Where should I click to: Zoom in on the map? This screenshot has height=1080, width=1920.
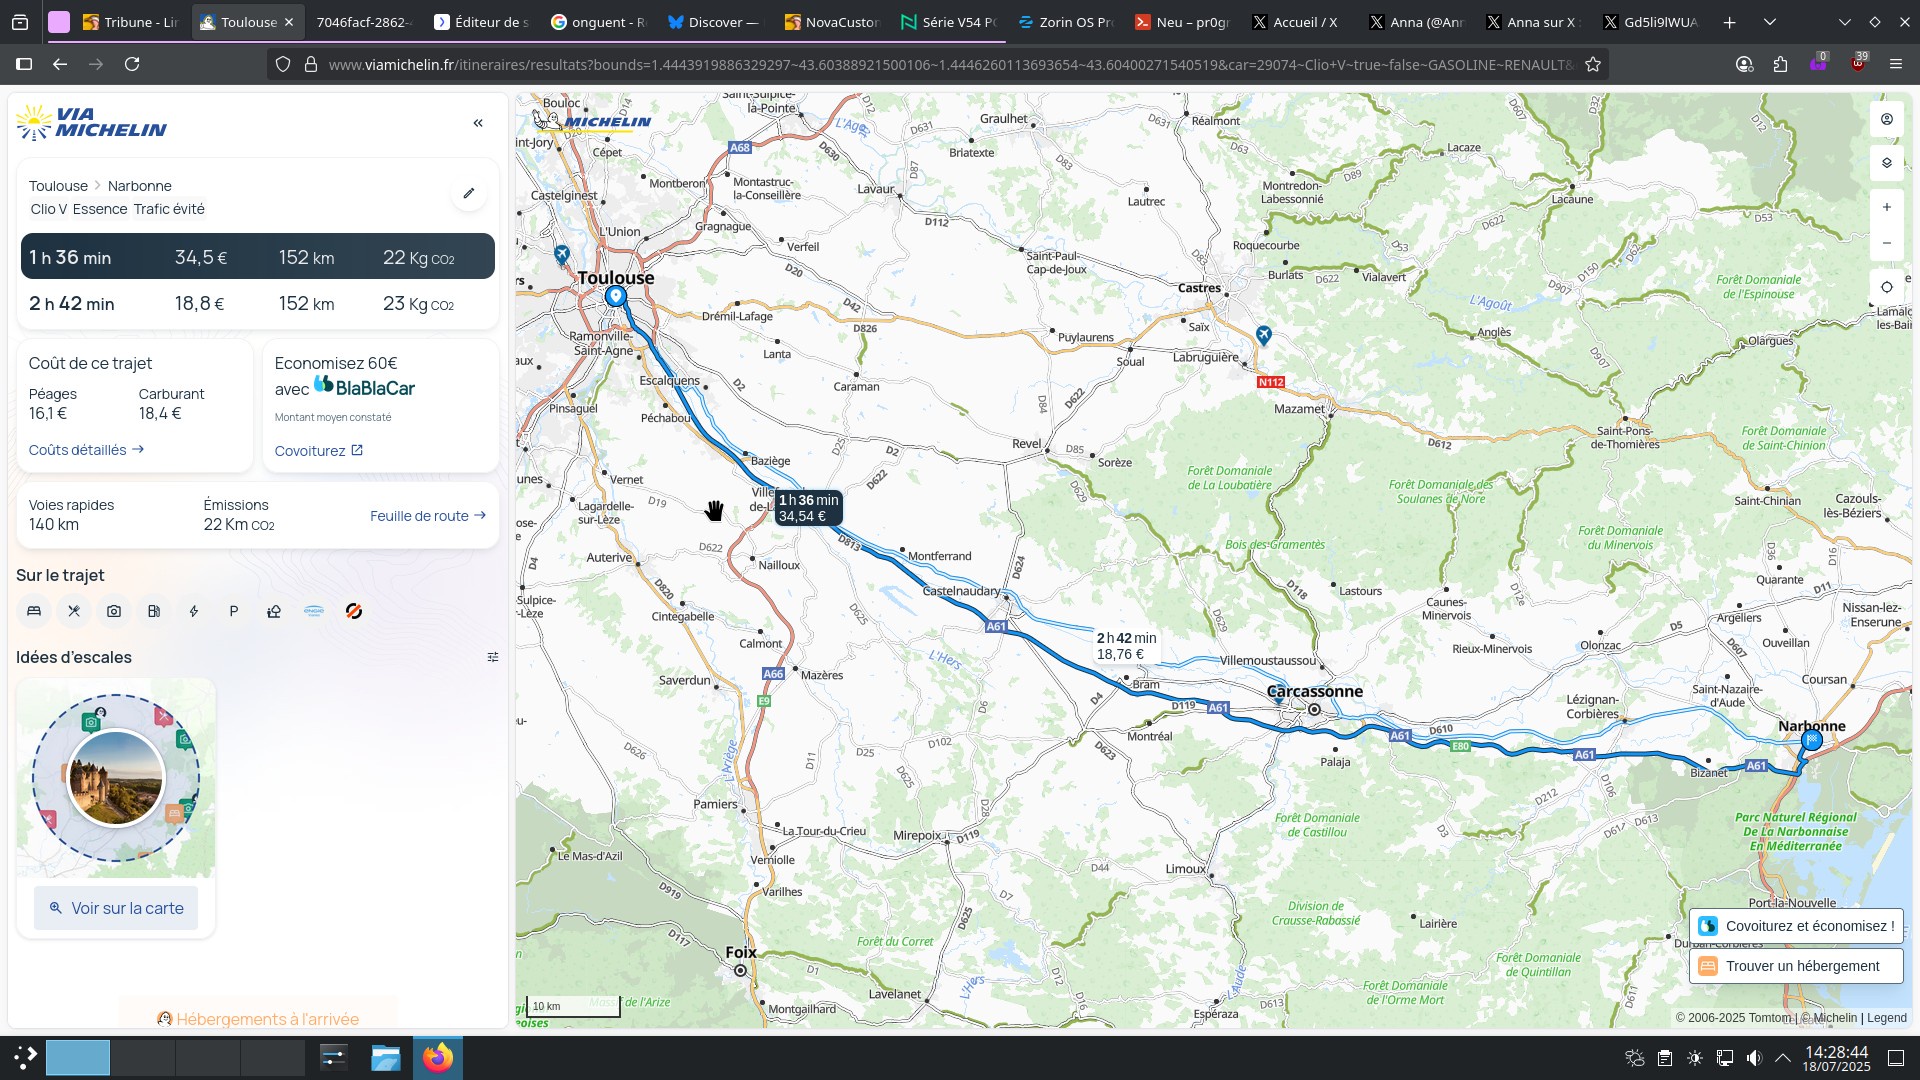click(1887, 207)
